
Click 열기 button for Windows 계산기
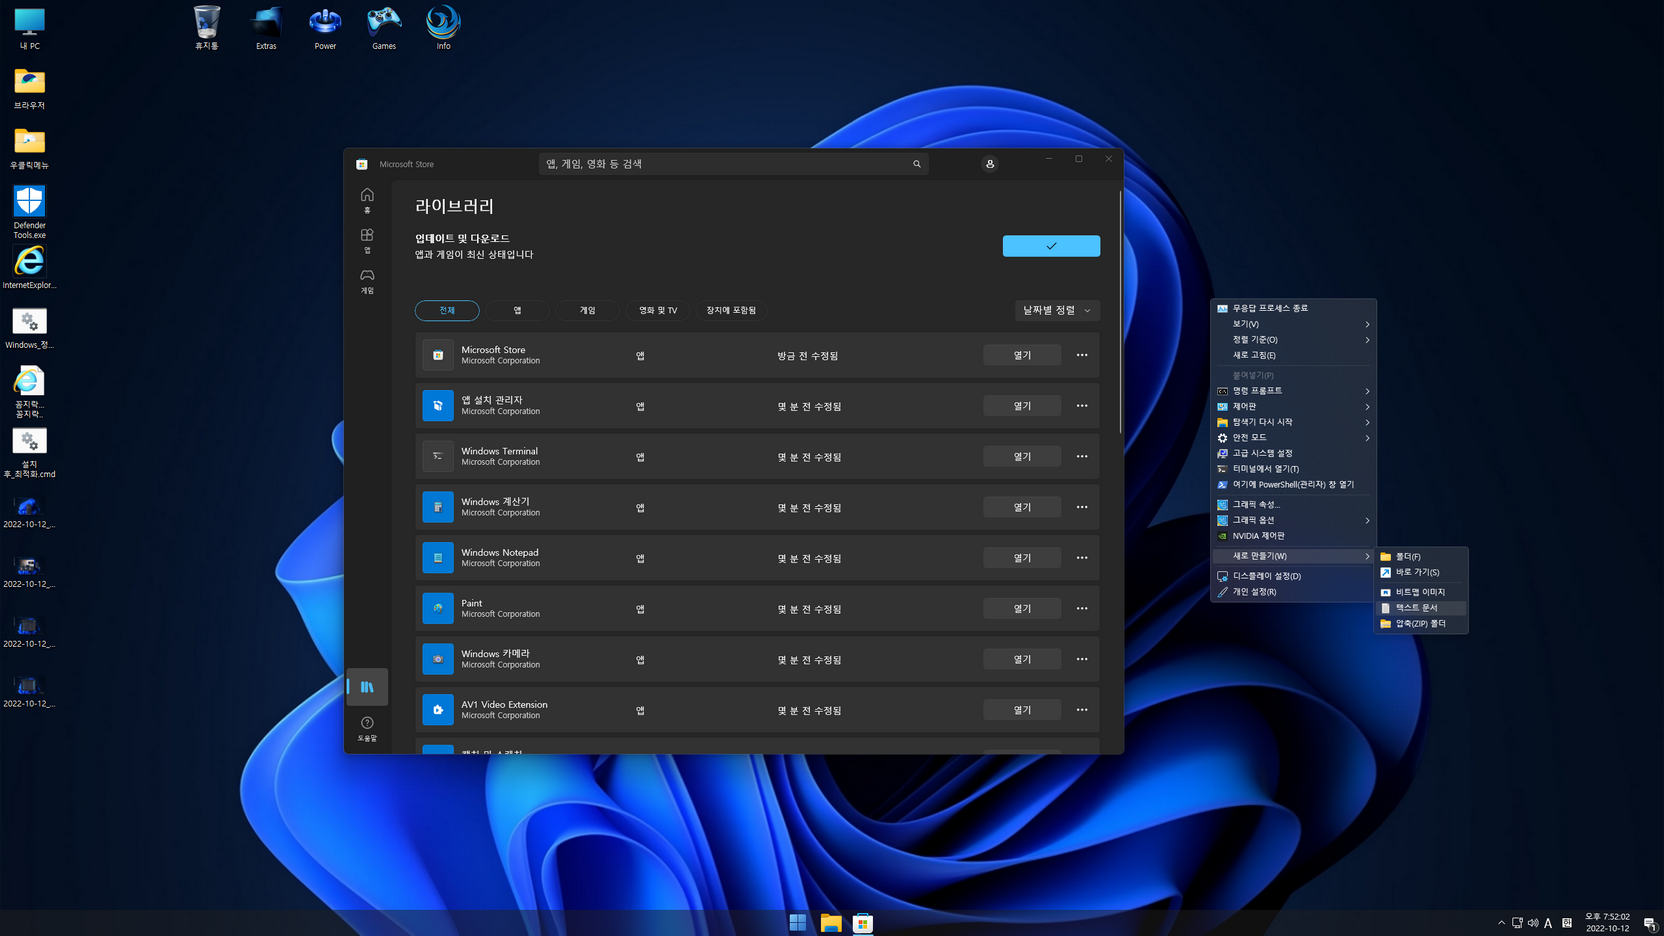(x=1022, y=507)
